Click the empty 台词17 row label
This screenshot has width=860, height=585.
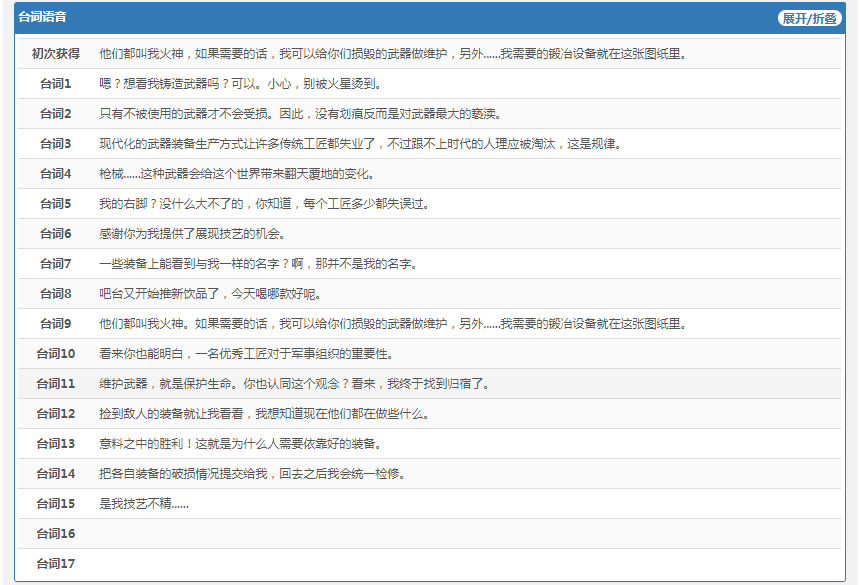click(x=55, y=564)
